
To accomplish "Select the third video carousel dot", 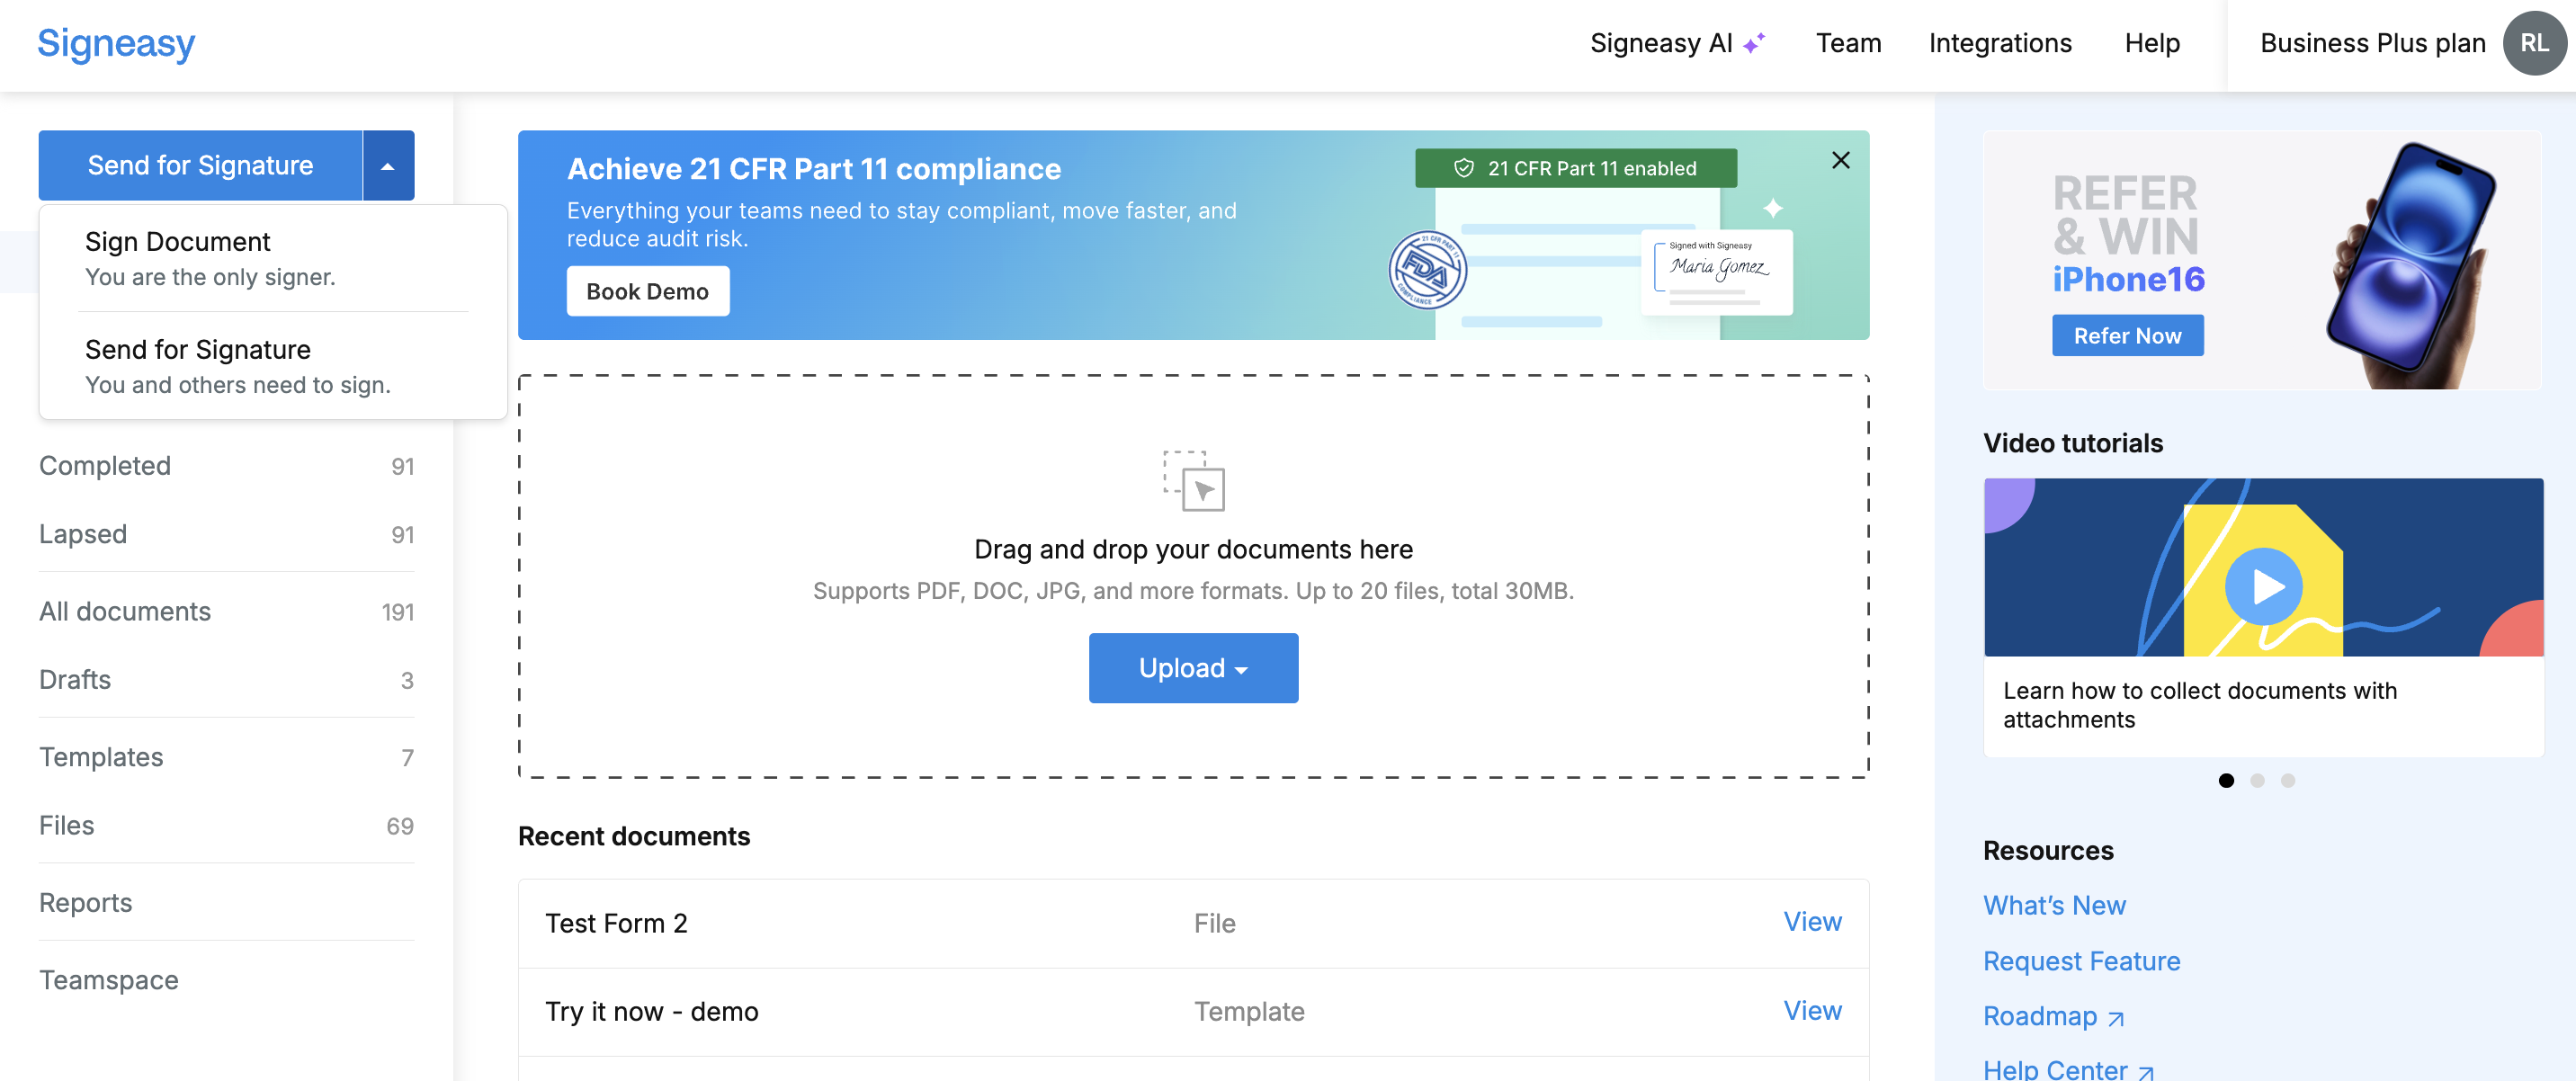I will coord(2288,781).
